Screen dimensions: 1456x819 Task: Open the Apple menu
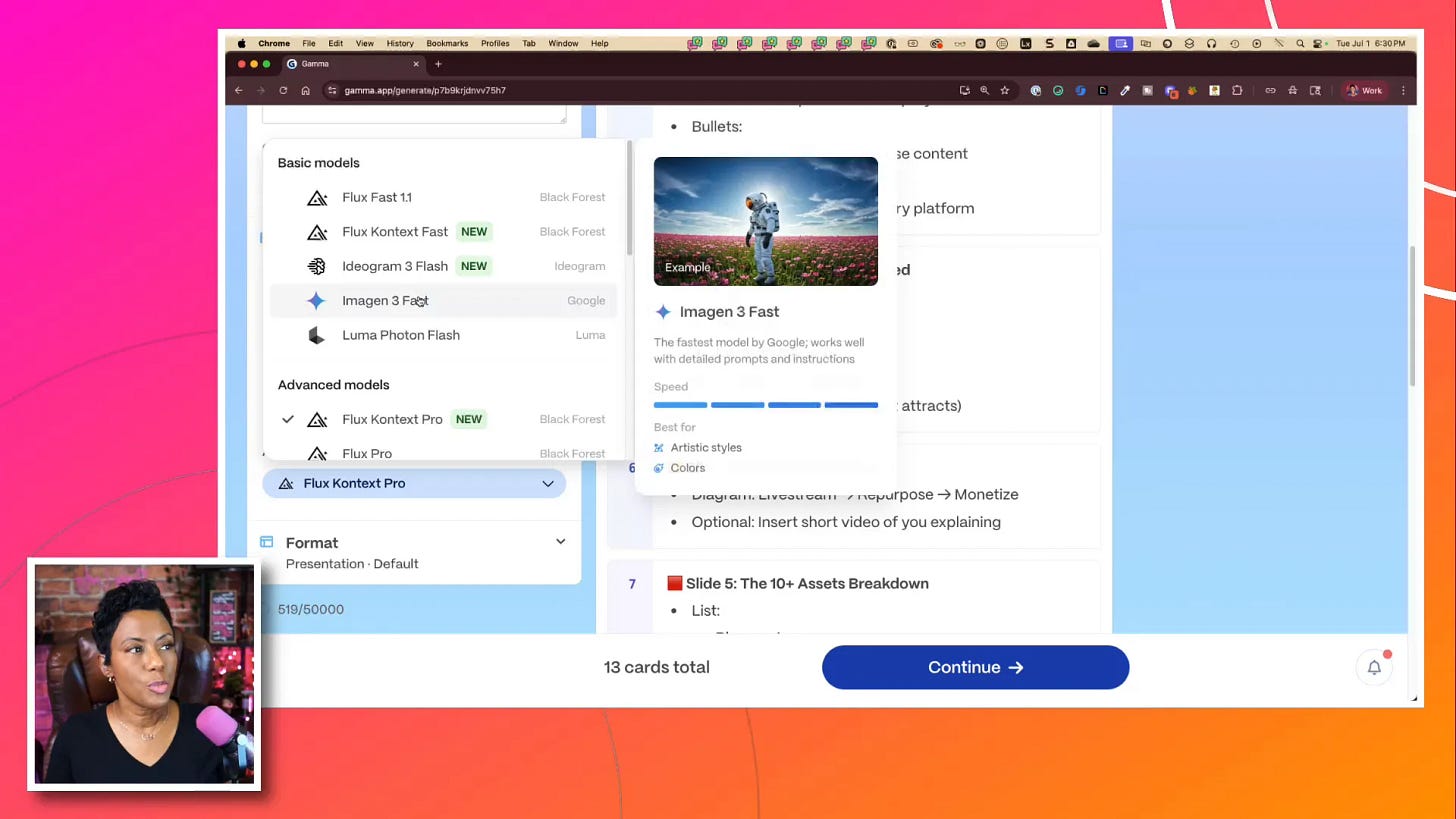(241, 43)
